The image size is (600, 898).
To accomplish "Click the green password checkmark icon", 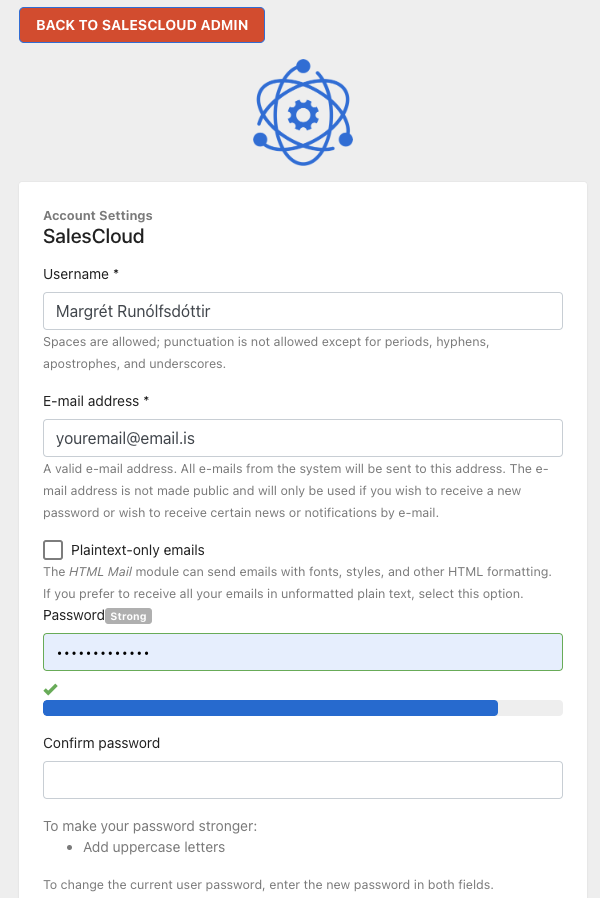I will click(50, 689).
